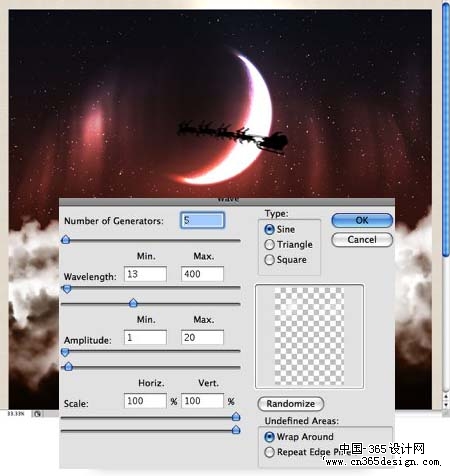Click the Randomize button
The height and width of the screenshot is (476, 450).
(x=290, y=404)
